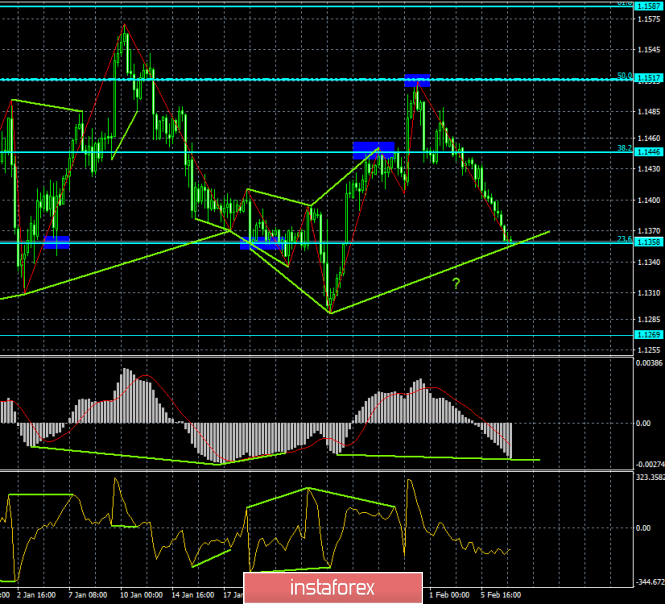Click the blue rectangle on 38.2 line
This screenshot has height=604, width=665.
(373, 151)
